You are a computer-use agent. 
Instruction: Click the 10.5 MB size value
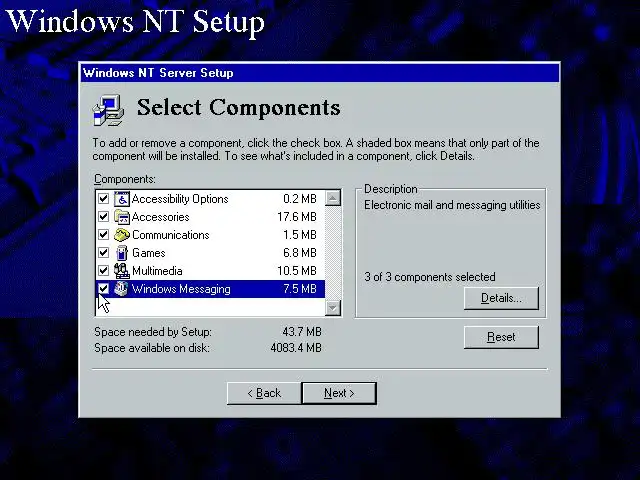click(297, 271)
